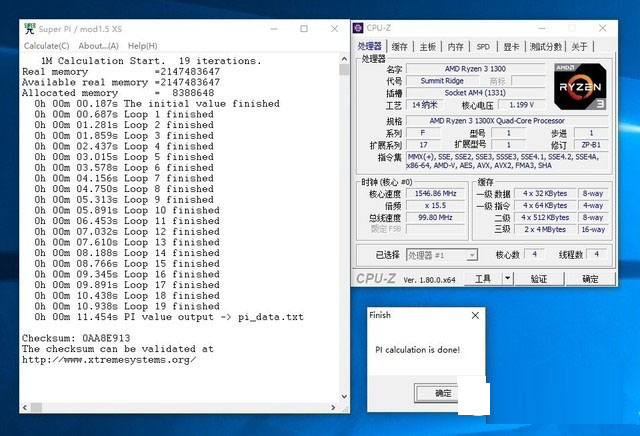Expand the 工具 button dropdown arrow
The image size is (640, 436).
point(508,279)
